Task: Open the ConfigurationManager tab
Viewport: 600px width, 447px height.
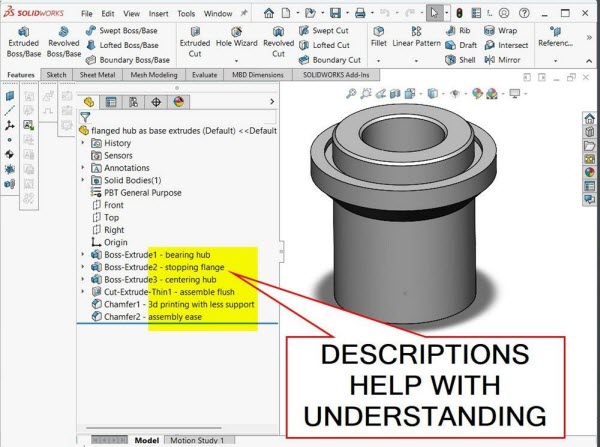Action: 134,102
